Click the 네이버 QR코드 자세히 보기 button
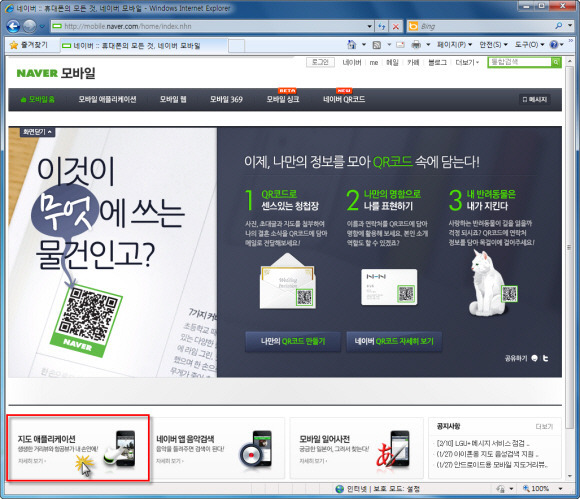Screen dimensions: 580x499 pos(394,341)
